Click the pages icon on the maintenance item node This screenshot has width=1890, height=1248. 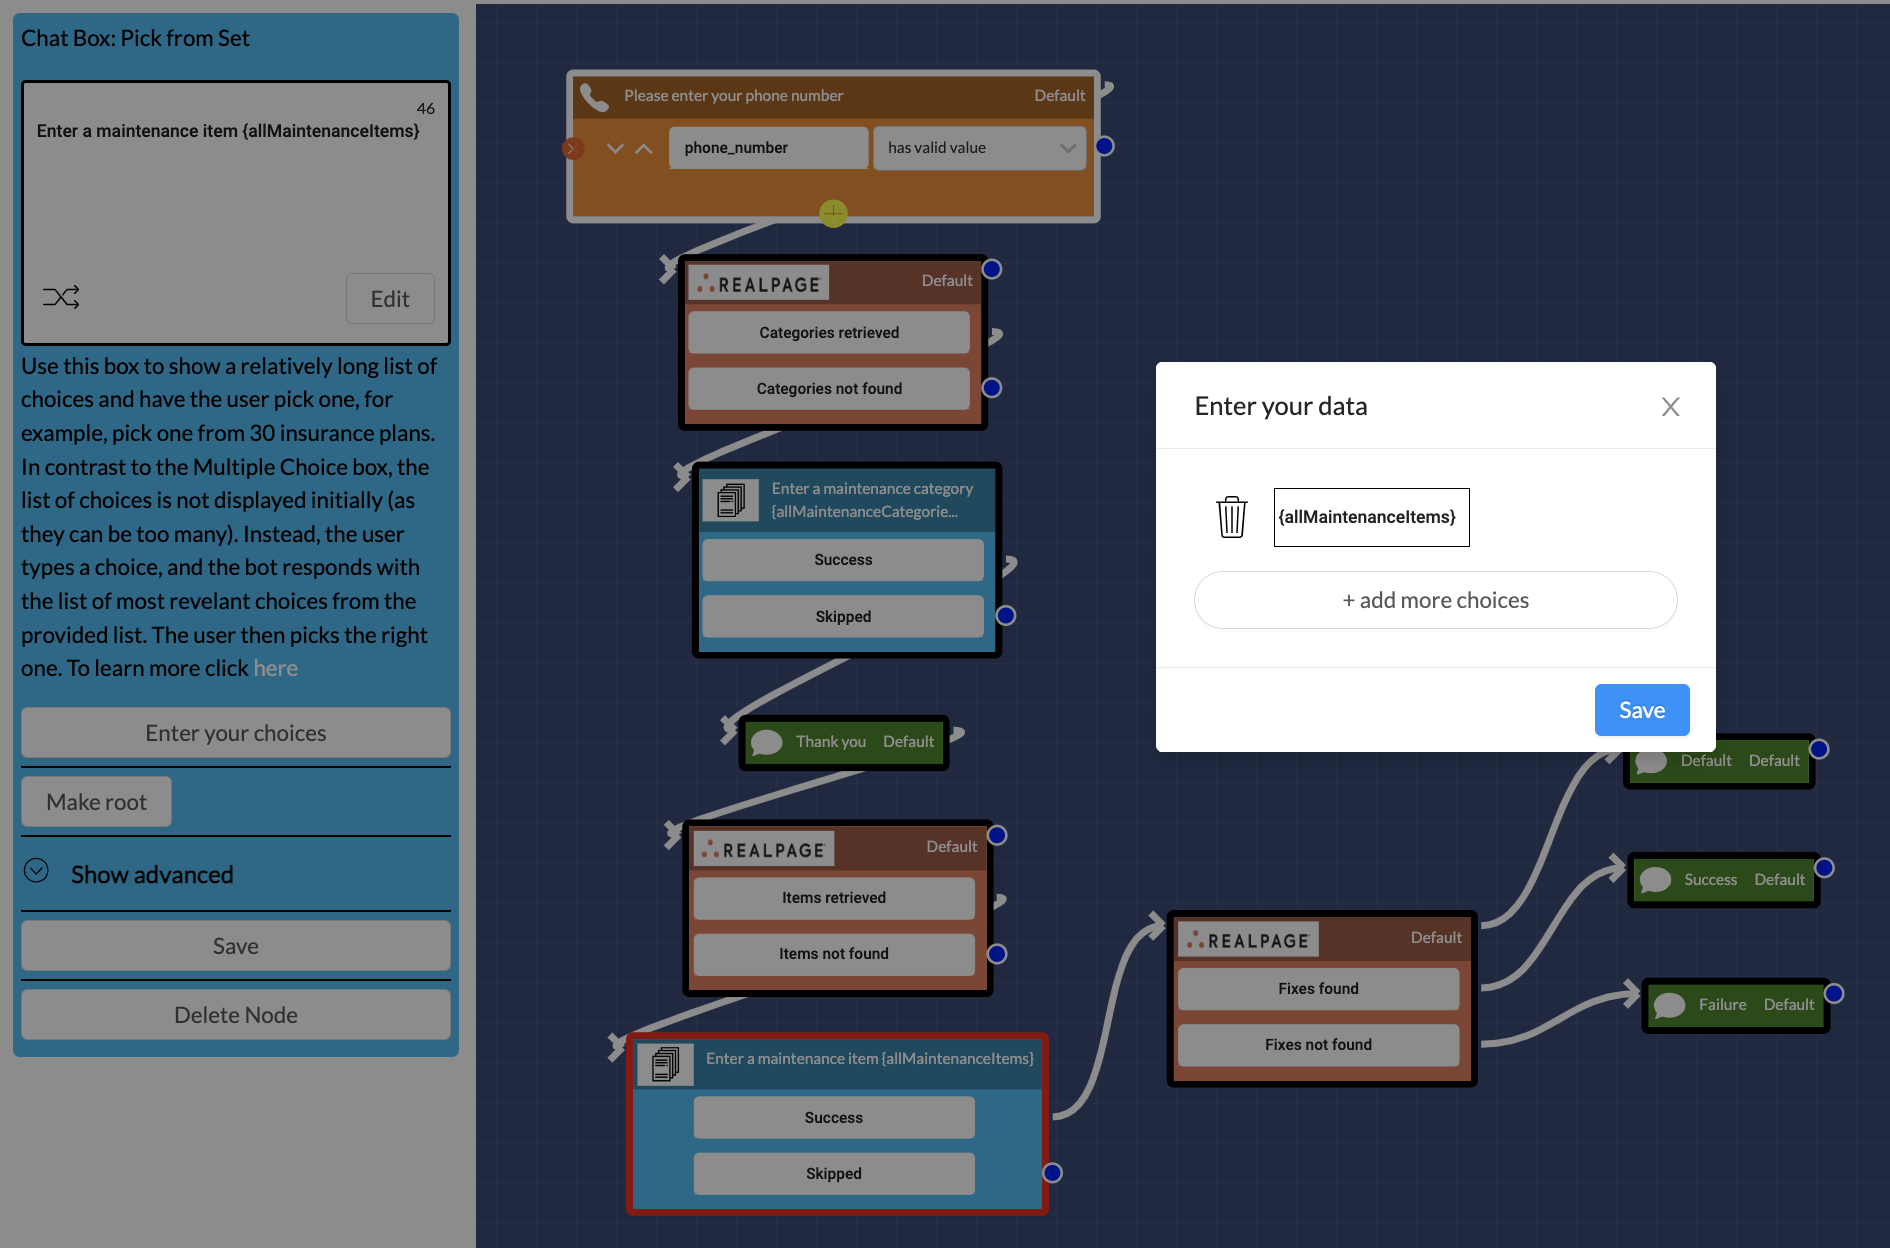tap(666, 1063)
